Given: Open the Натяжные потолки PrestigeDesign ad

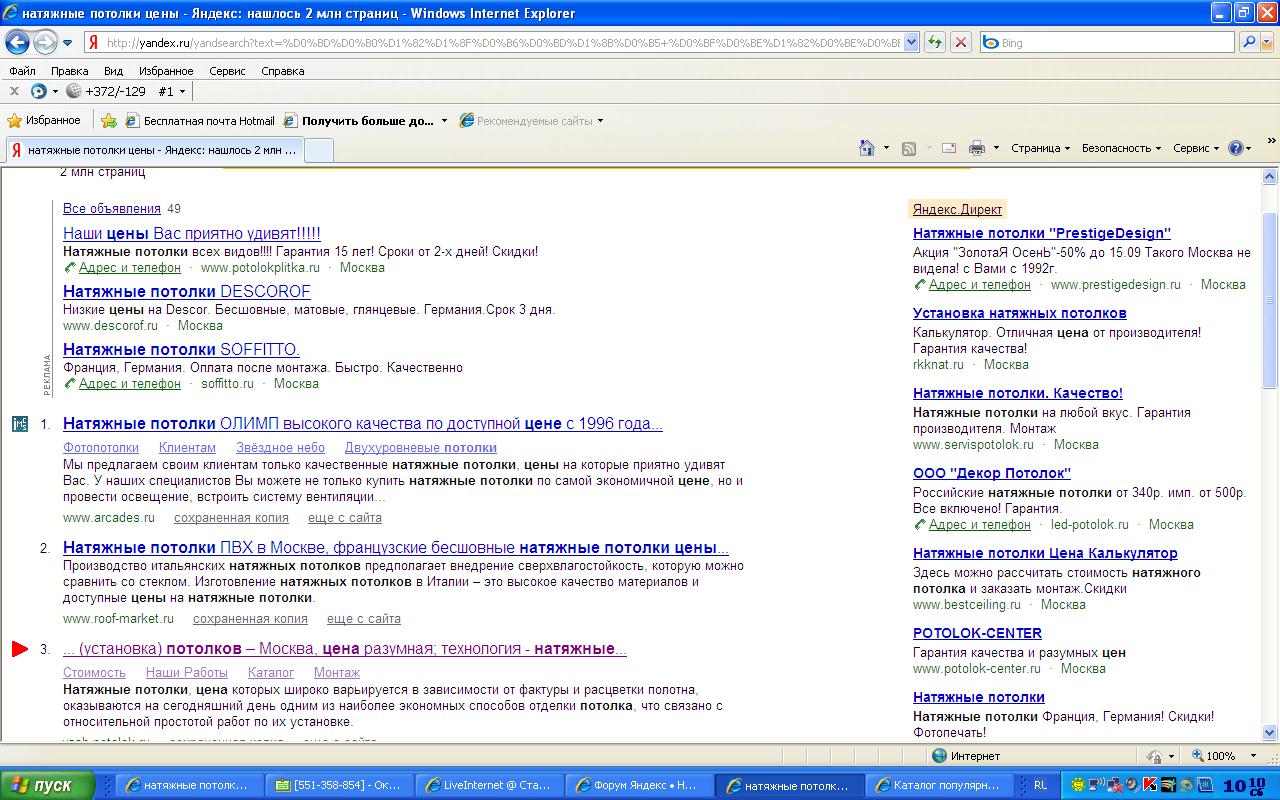Looking at the screenshot, I should coord(1042,233).
